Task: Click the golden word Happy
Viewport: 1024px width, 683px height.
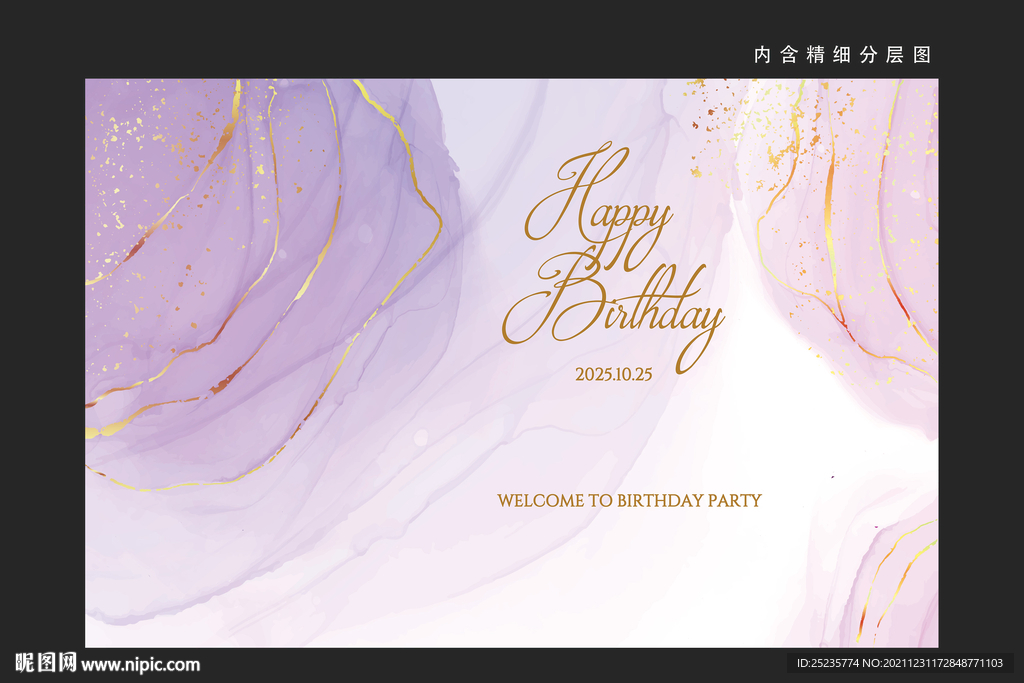Action: 598,206
